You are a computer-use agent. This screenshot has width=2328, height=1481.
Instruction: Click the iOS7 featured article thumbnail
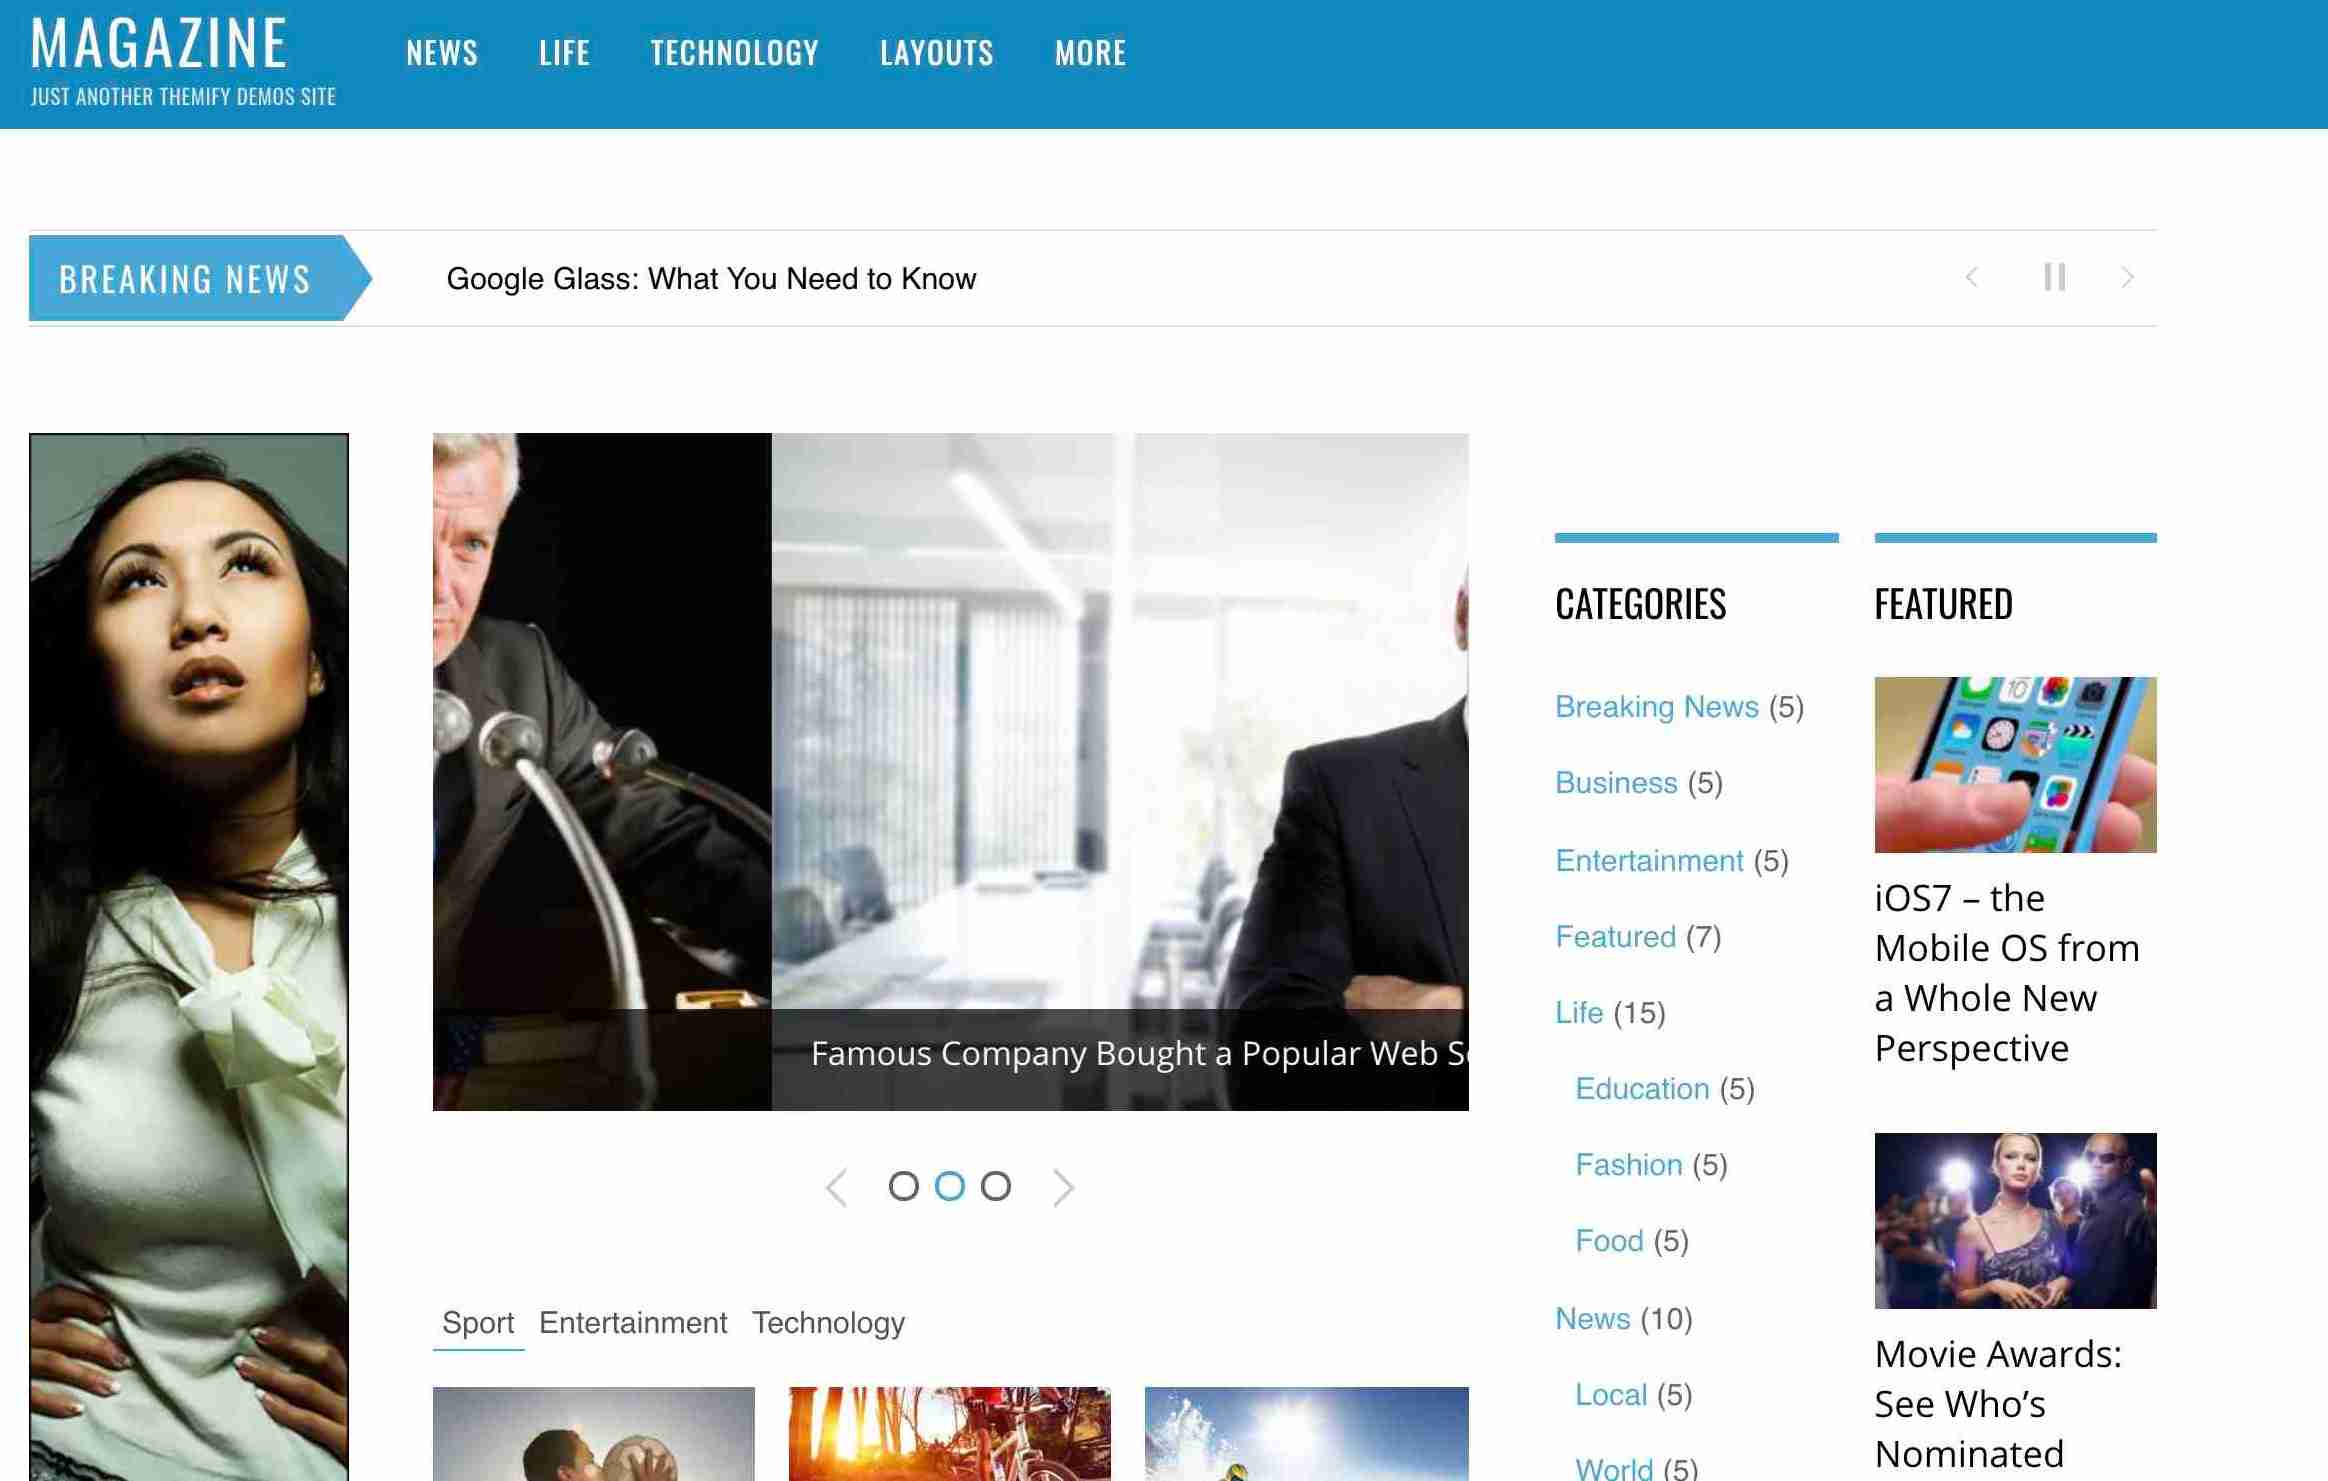(2015, 763)
